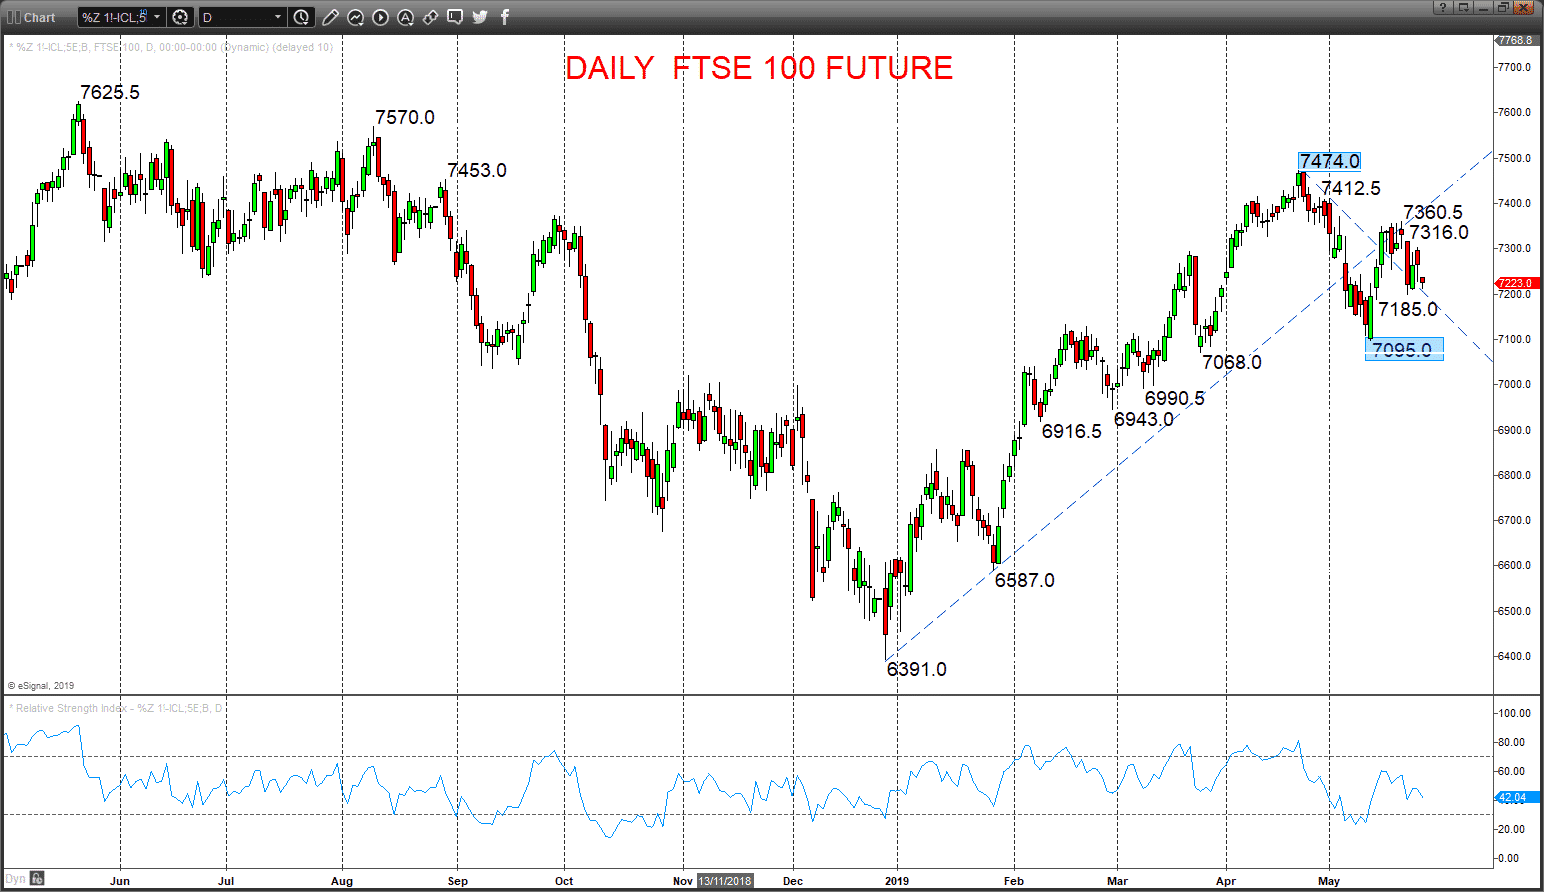Screen dimensions: 1544x892
Task: Open the window layout dropdown button
Action: pos(1463,7)
